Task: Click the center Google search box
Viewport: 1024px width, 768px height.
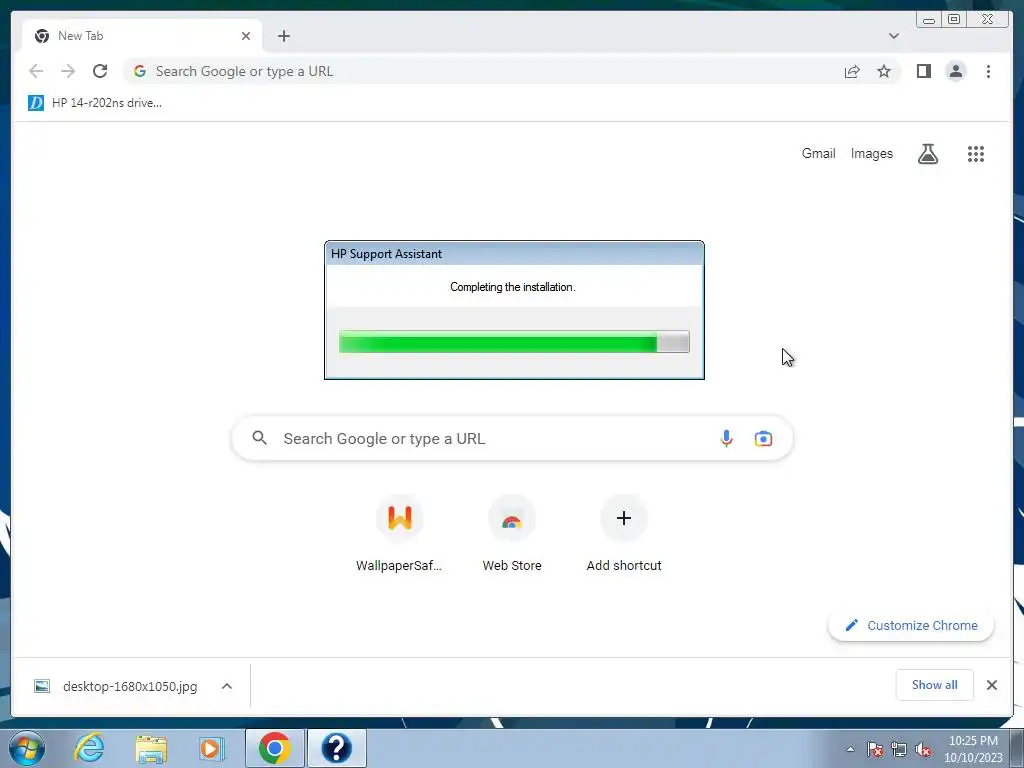Action: click(x=512, y=438)
